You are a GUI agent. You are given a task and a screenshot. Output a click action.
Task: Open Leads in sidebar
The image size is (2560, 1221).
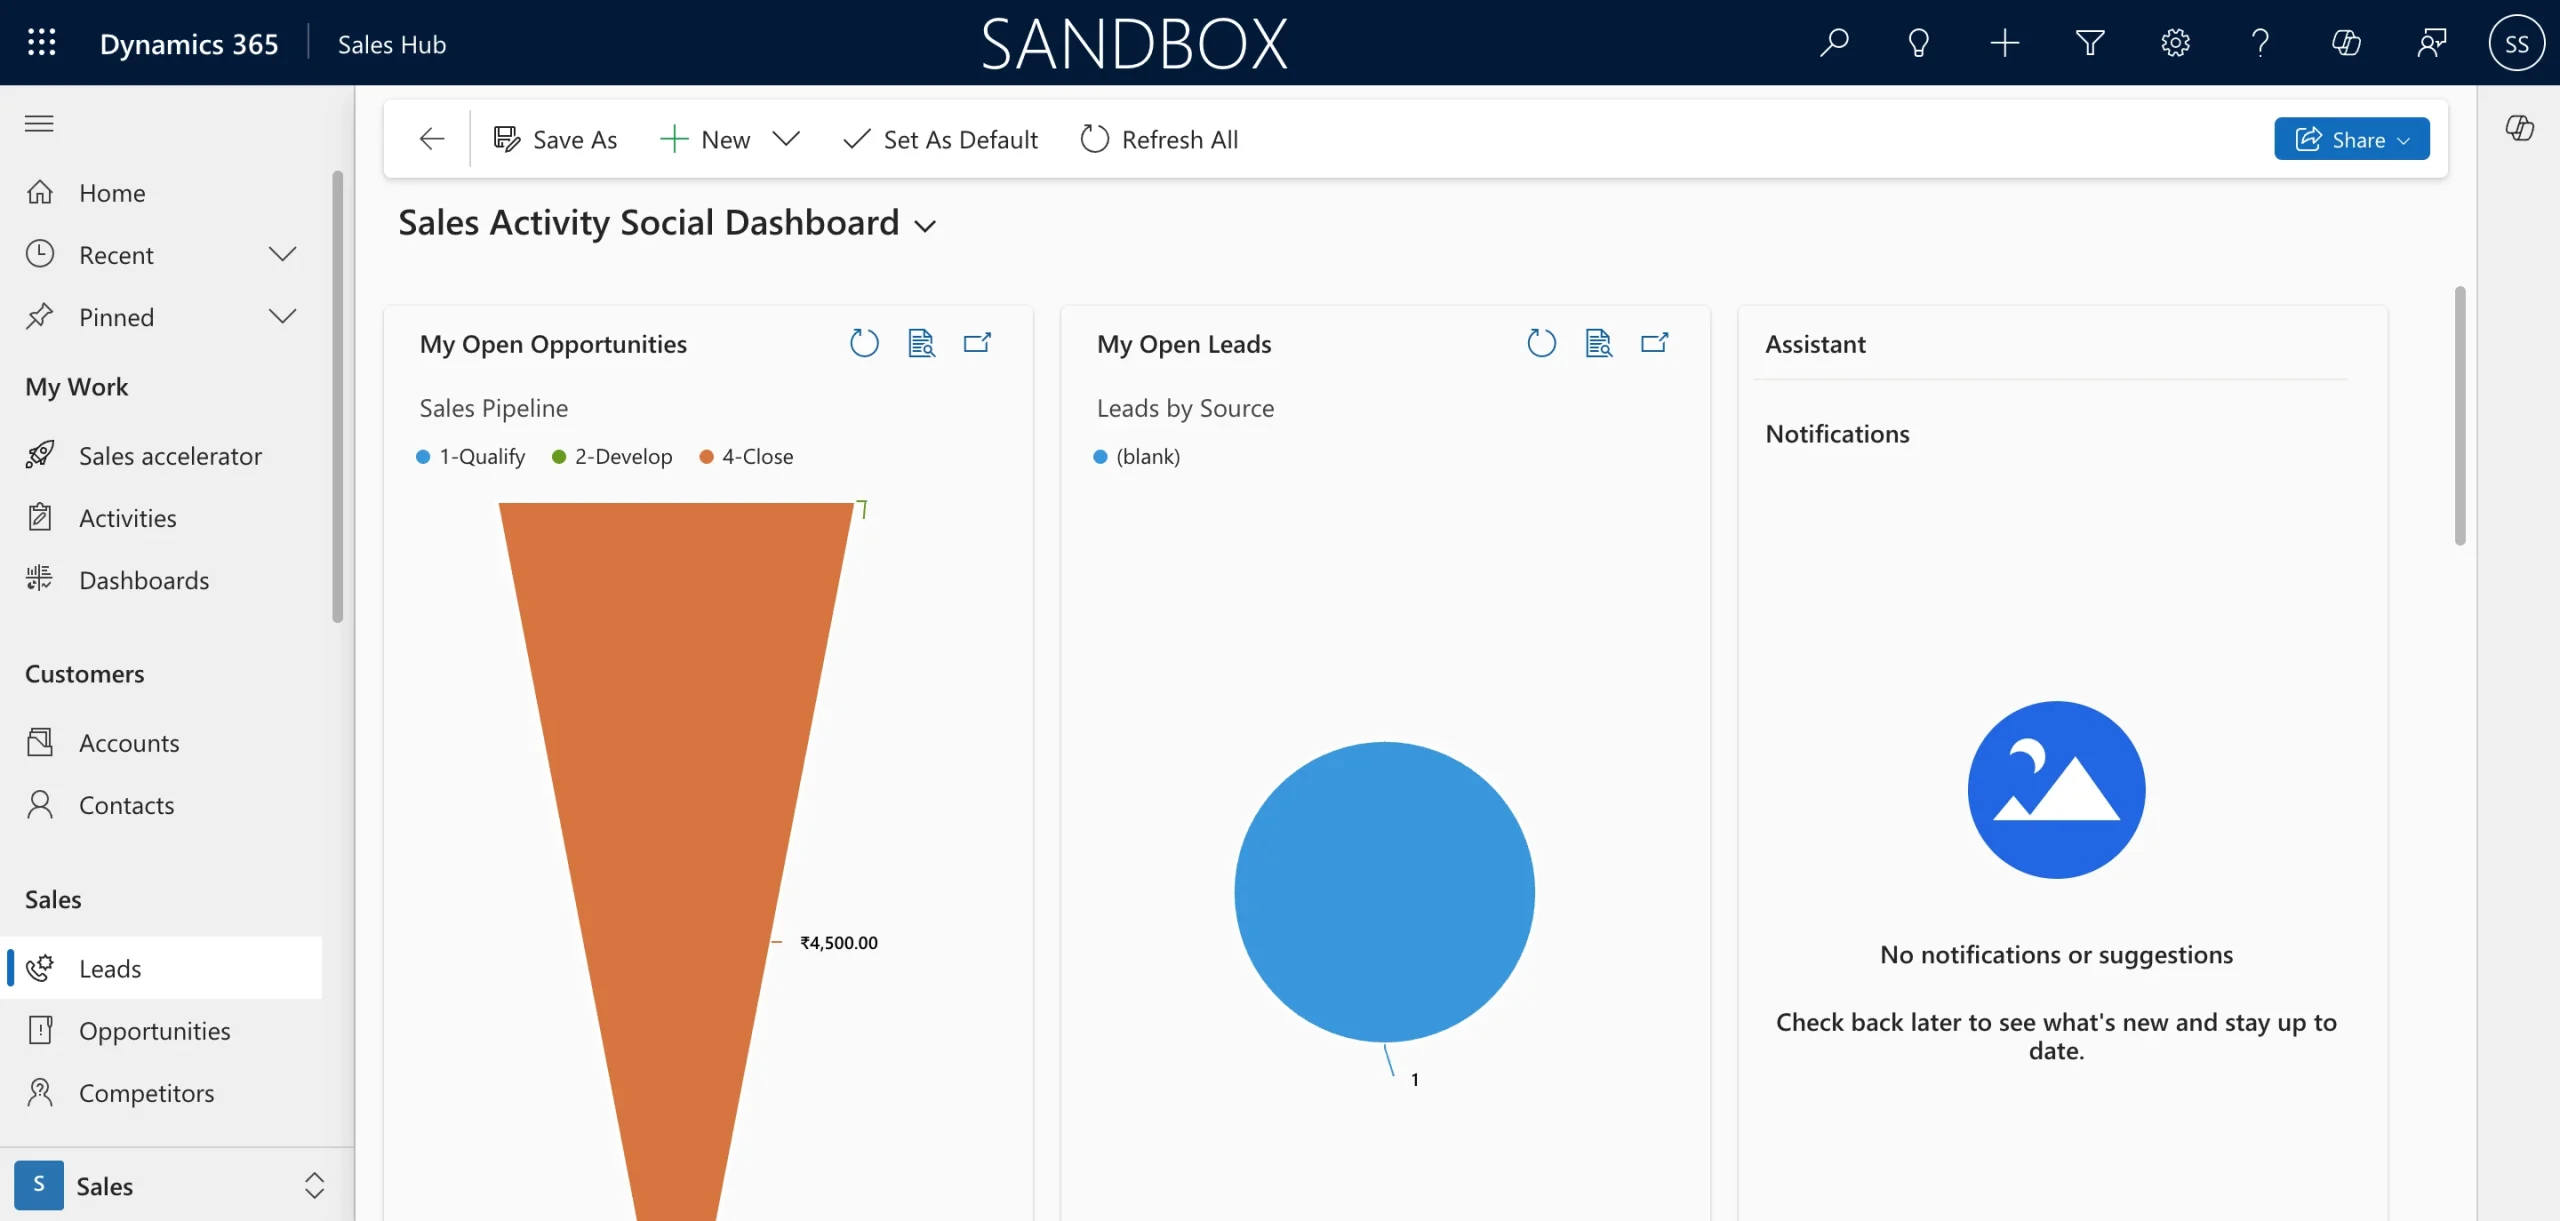(163, 967)
